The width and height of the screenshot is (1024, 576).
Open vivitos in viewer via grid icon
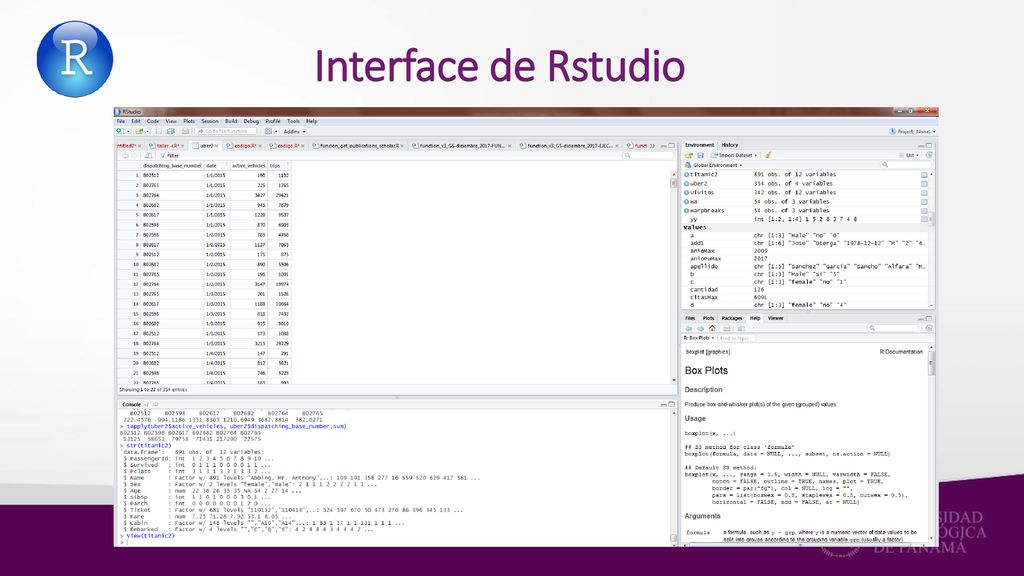pos(924,193)
